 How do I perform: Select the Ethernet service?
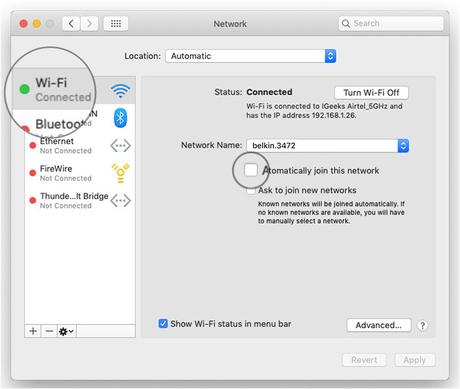pyautogui.click(x=80, y=146)
